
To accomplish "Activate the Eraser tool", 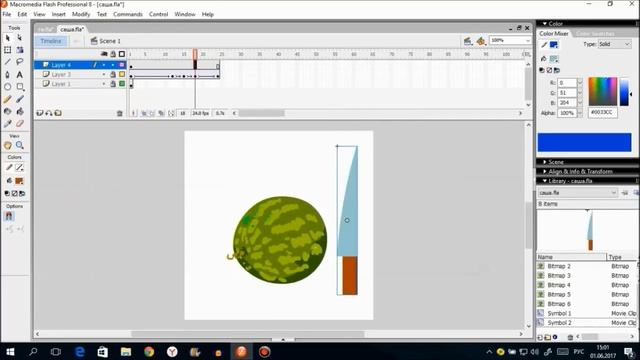I will coord(20,124).
